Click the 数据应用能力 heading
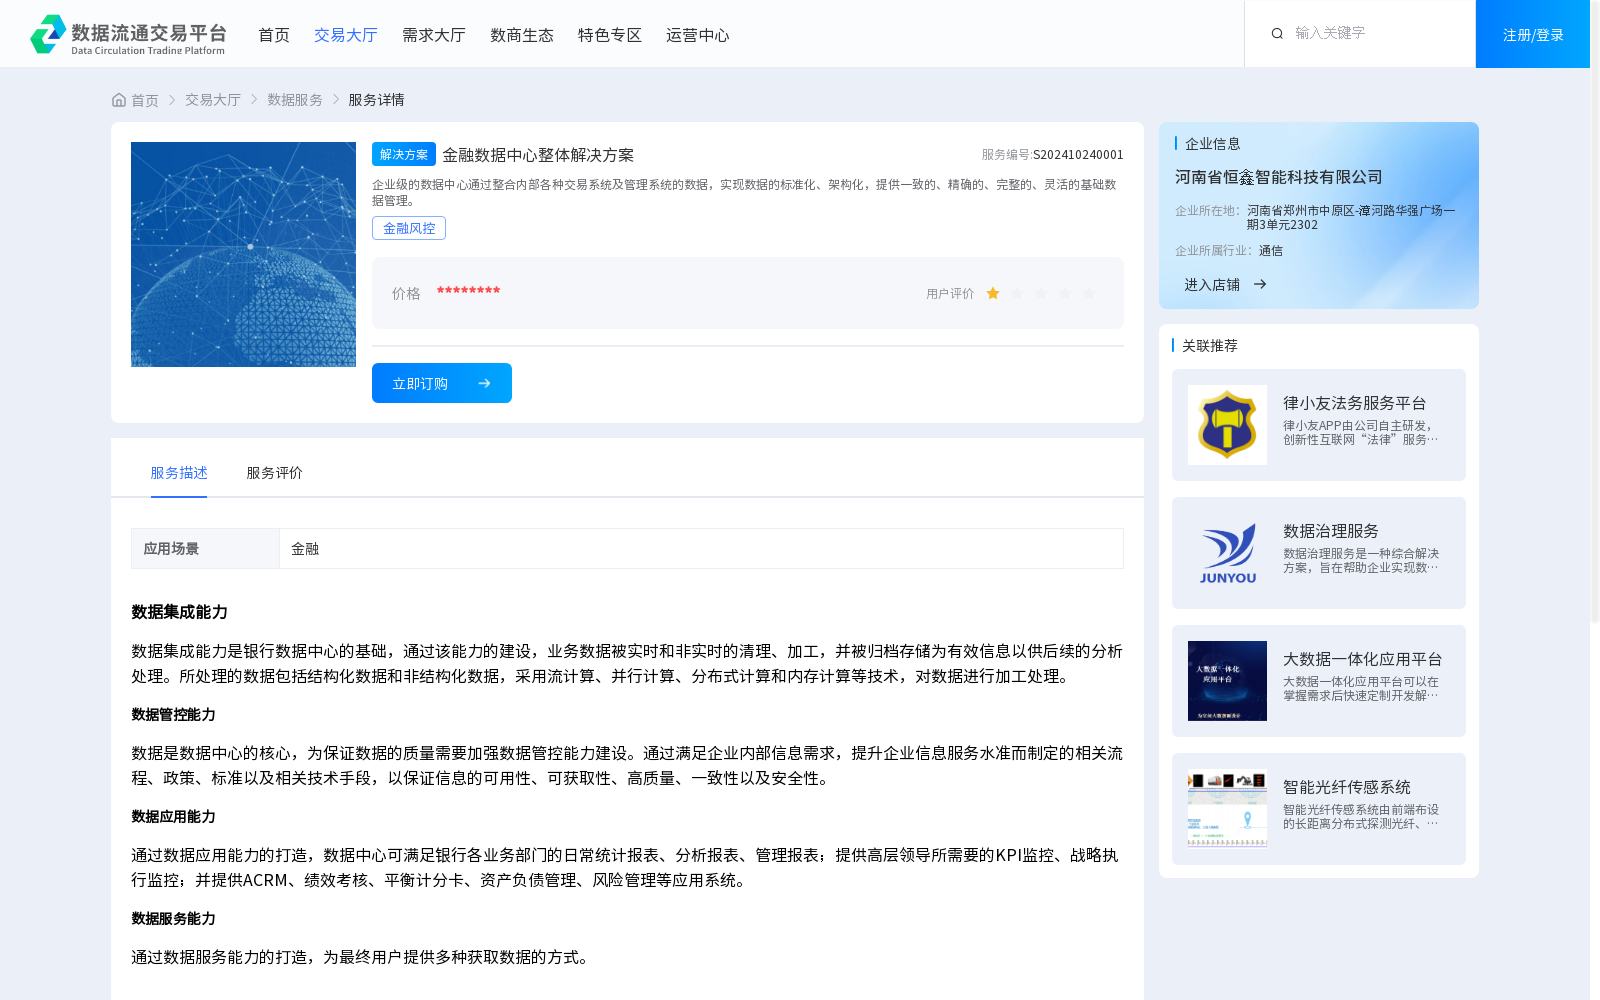Screen dimensions: 1600x1000 pyautogui.click(x=173, y=817)
